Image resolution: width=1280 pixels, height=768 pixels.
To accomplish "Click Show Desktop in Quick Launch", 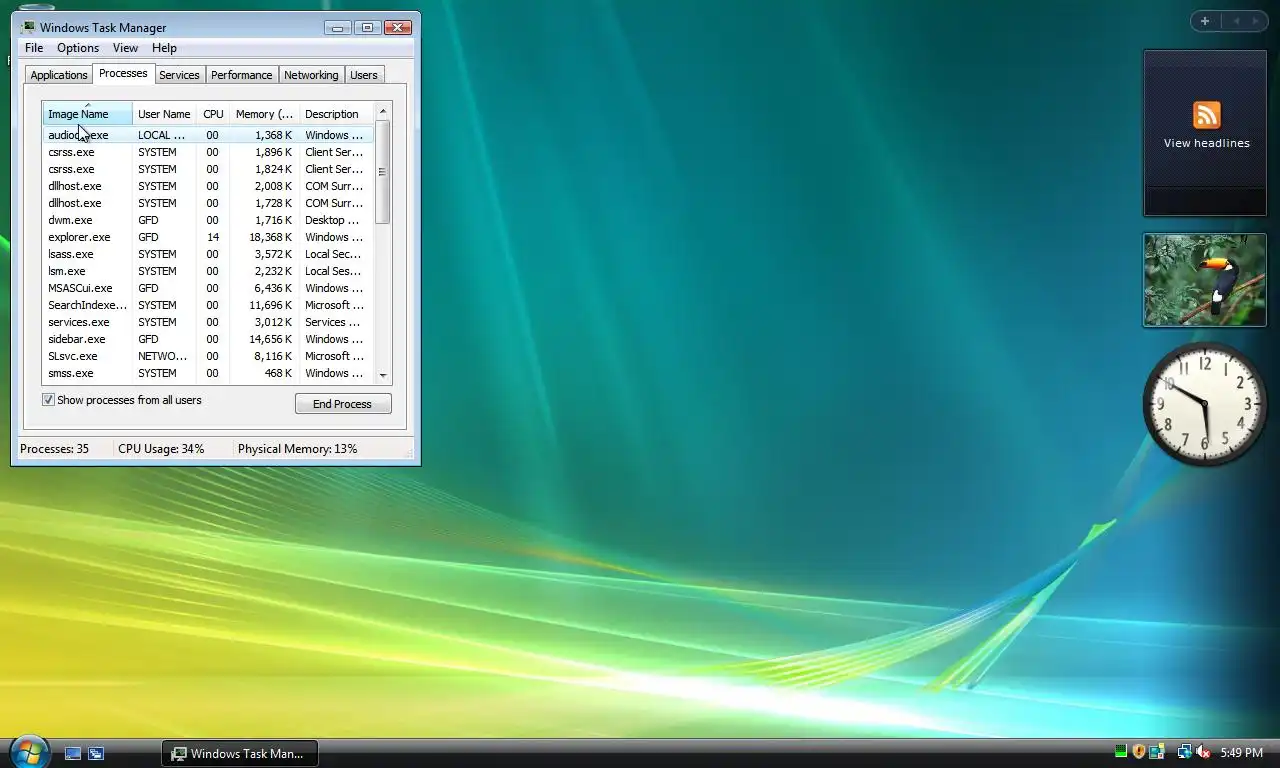I will click(73, 753).
